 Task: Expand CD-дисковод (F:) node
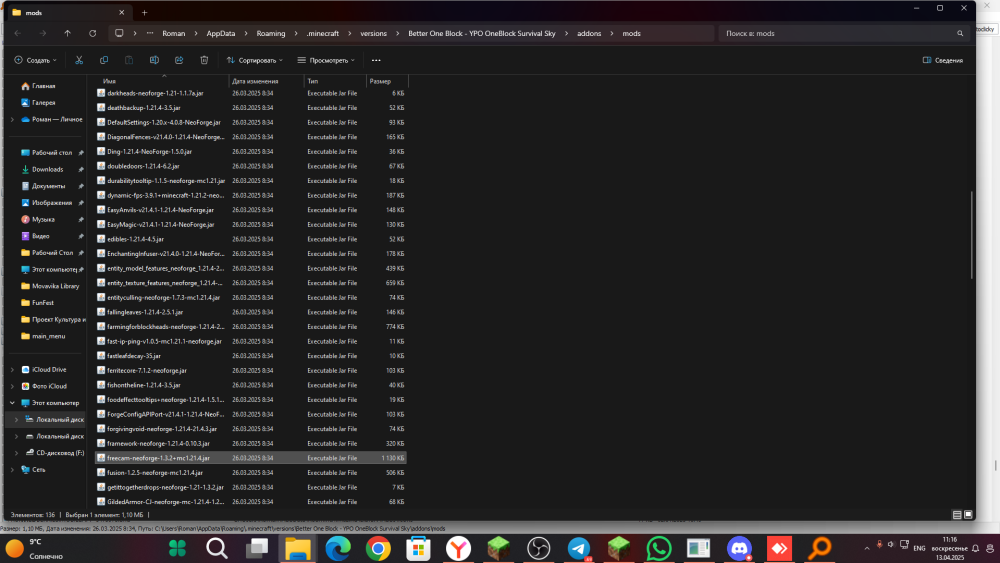click(17, 453)
